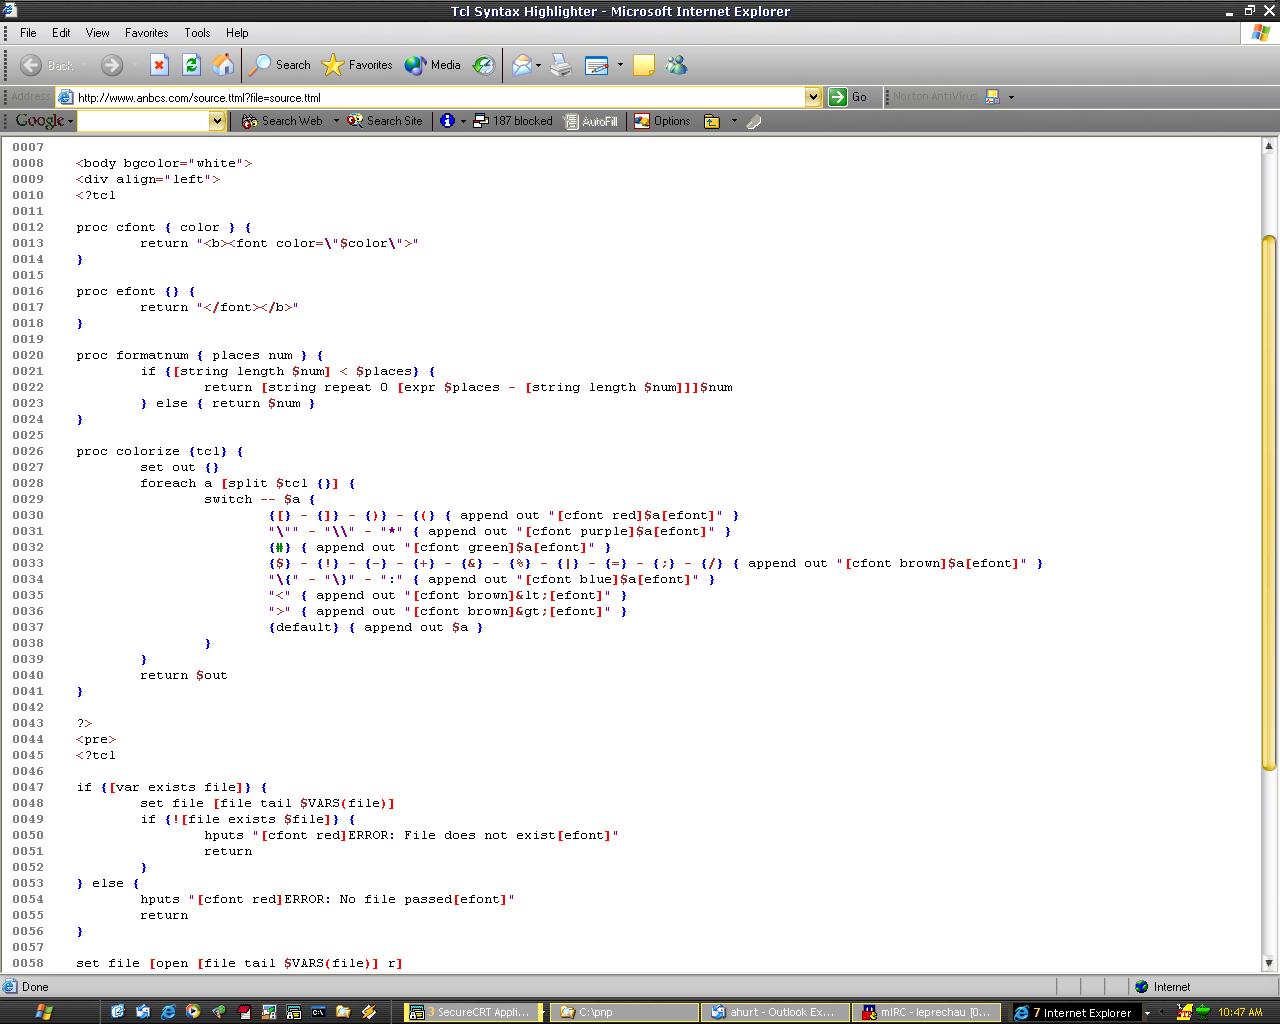The image size is (1280, 1024).
Task: Open the History icon
Action: click(x=483, y=65)
